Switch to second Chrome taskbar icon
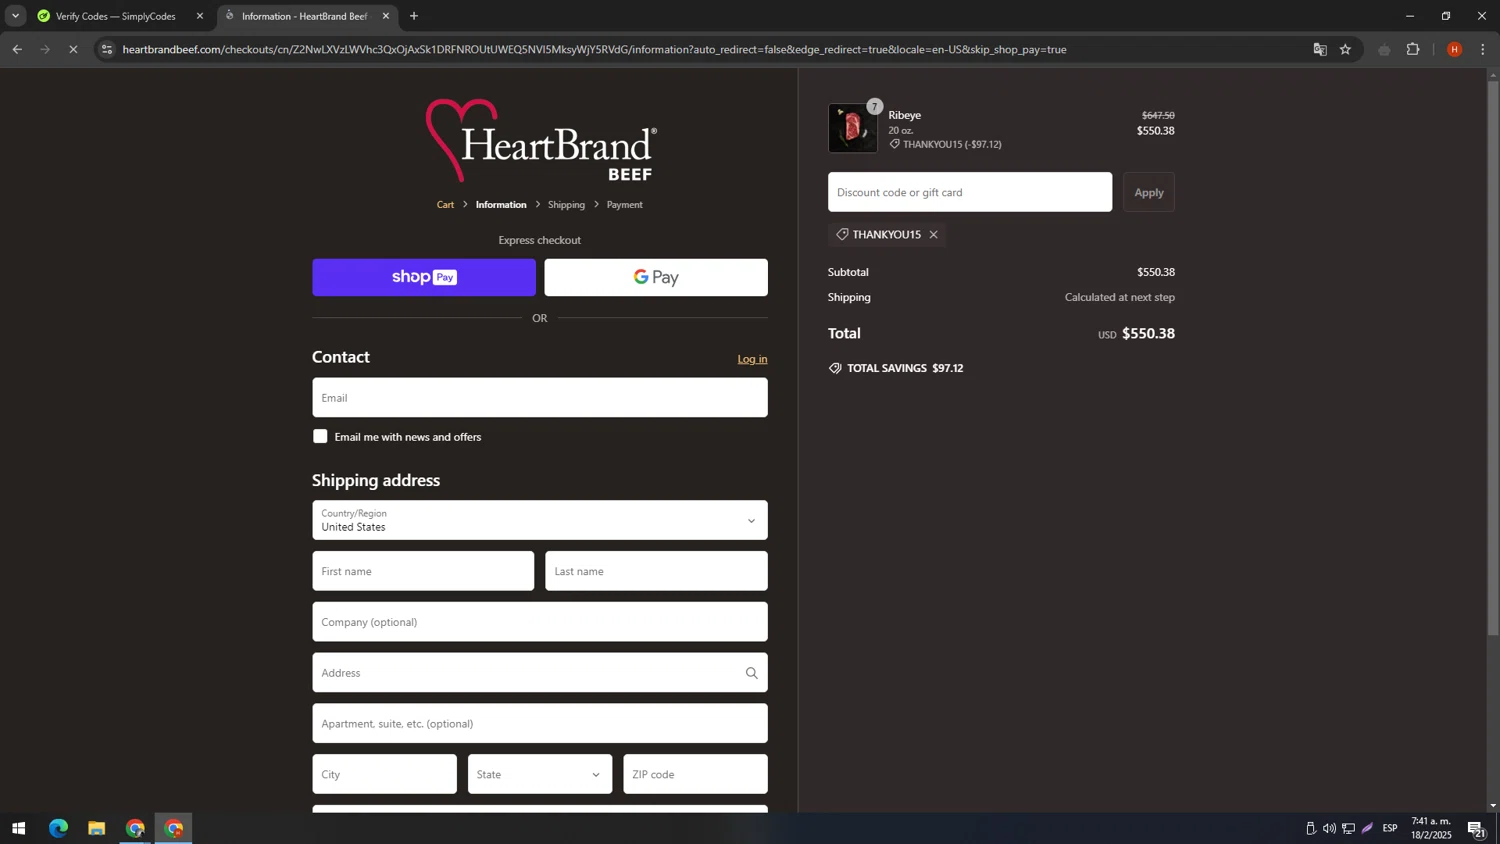Screen dimensions: 1500x844 pyautogui.click(x=174, y=828)
